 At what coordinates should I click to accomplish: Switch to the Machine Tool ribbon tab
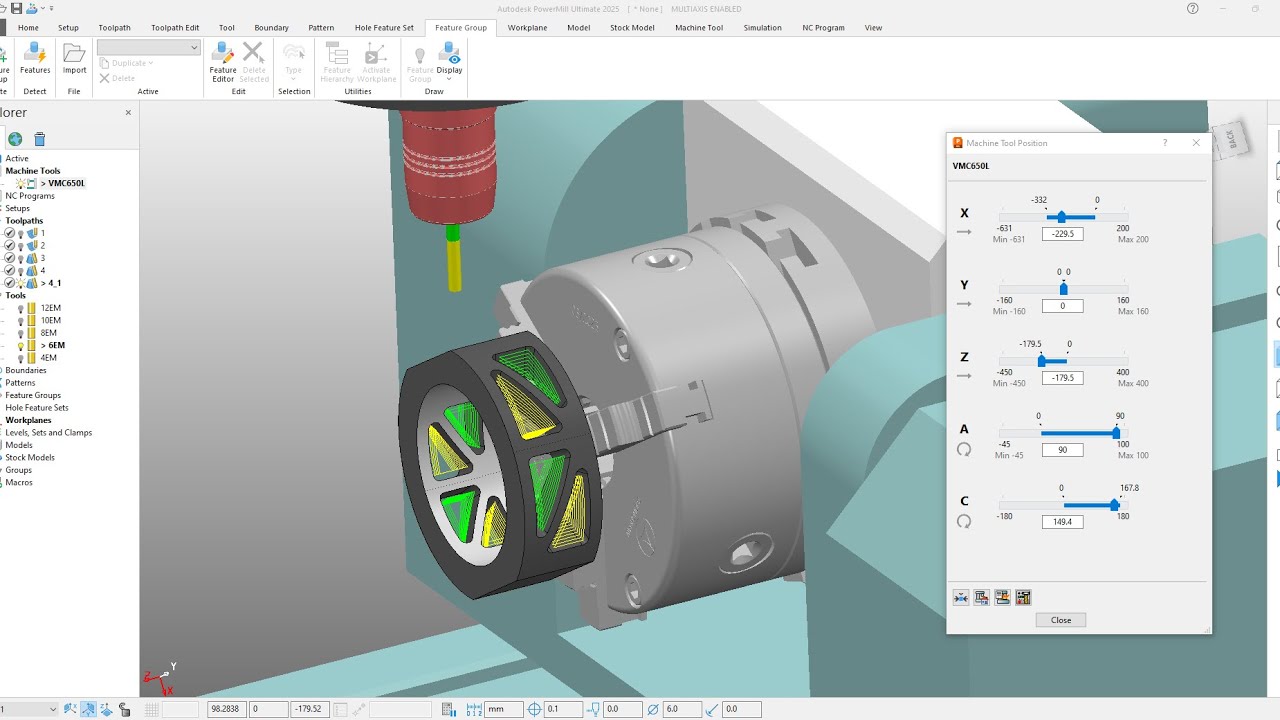click(699, 28)
